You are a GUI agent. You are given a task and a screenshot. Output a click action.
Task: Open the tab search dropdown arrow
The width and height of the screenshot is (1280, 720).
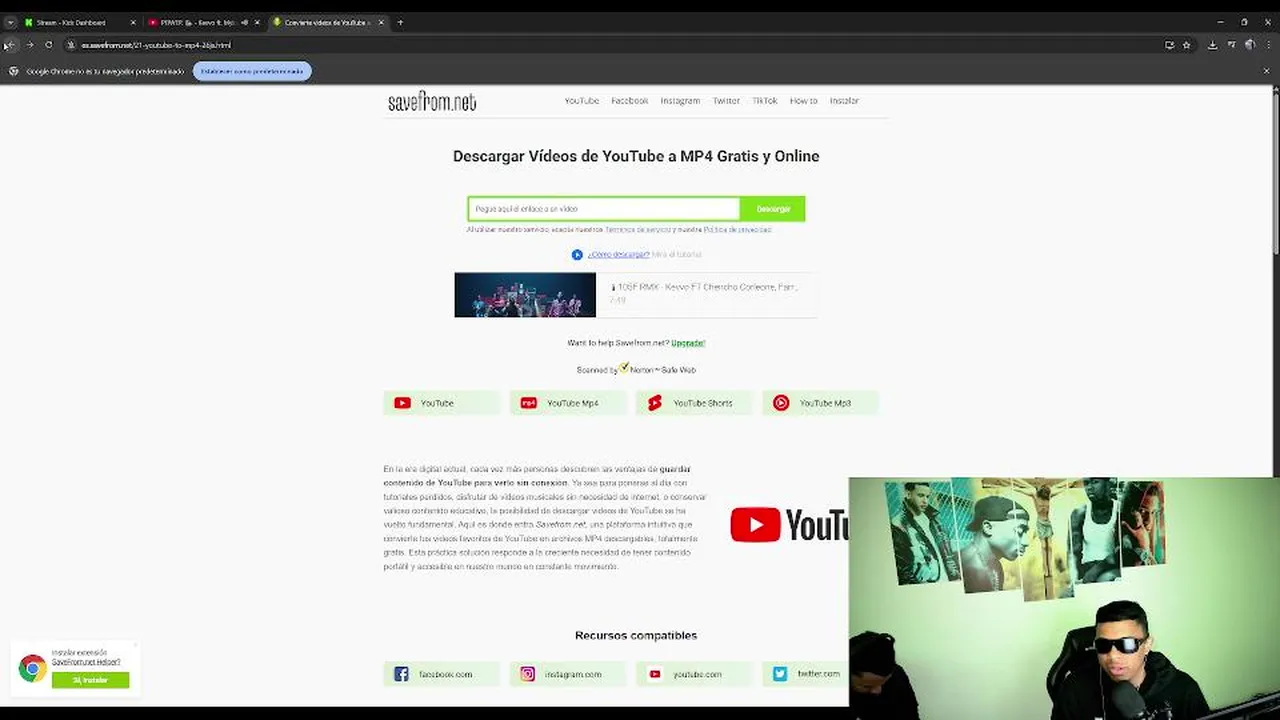click(x=10, y=22)
